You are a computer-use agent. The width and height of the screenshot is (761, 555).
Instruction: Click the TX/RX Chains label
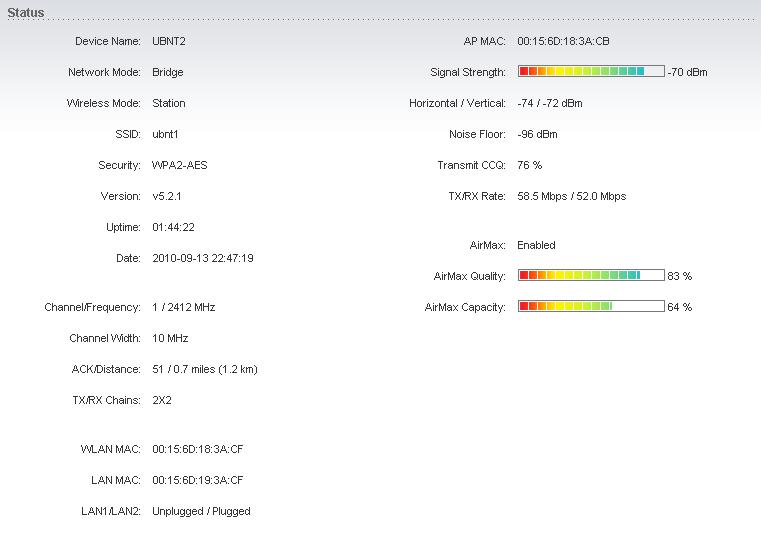pyautogui.click(x=106, y=401)
